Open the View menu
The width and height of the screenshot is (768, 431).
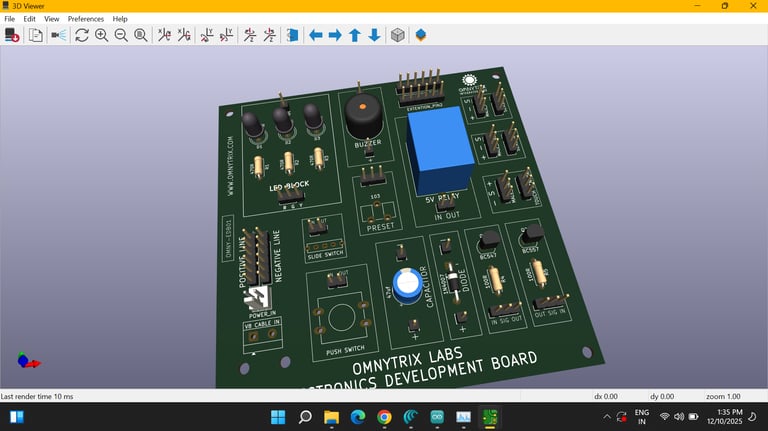coord(51,19)
